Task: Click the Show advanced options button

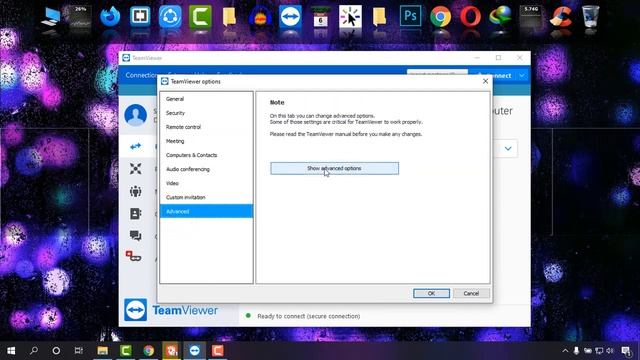Action: 334,168
